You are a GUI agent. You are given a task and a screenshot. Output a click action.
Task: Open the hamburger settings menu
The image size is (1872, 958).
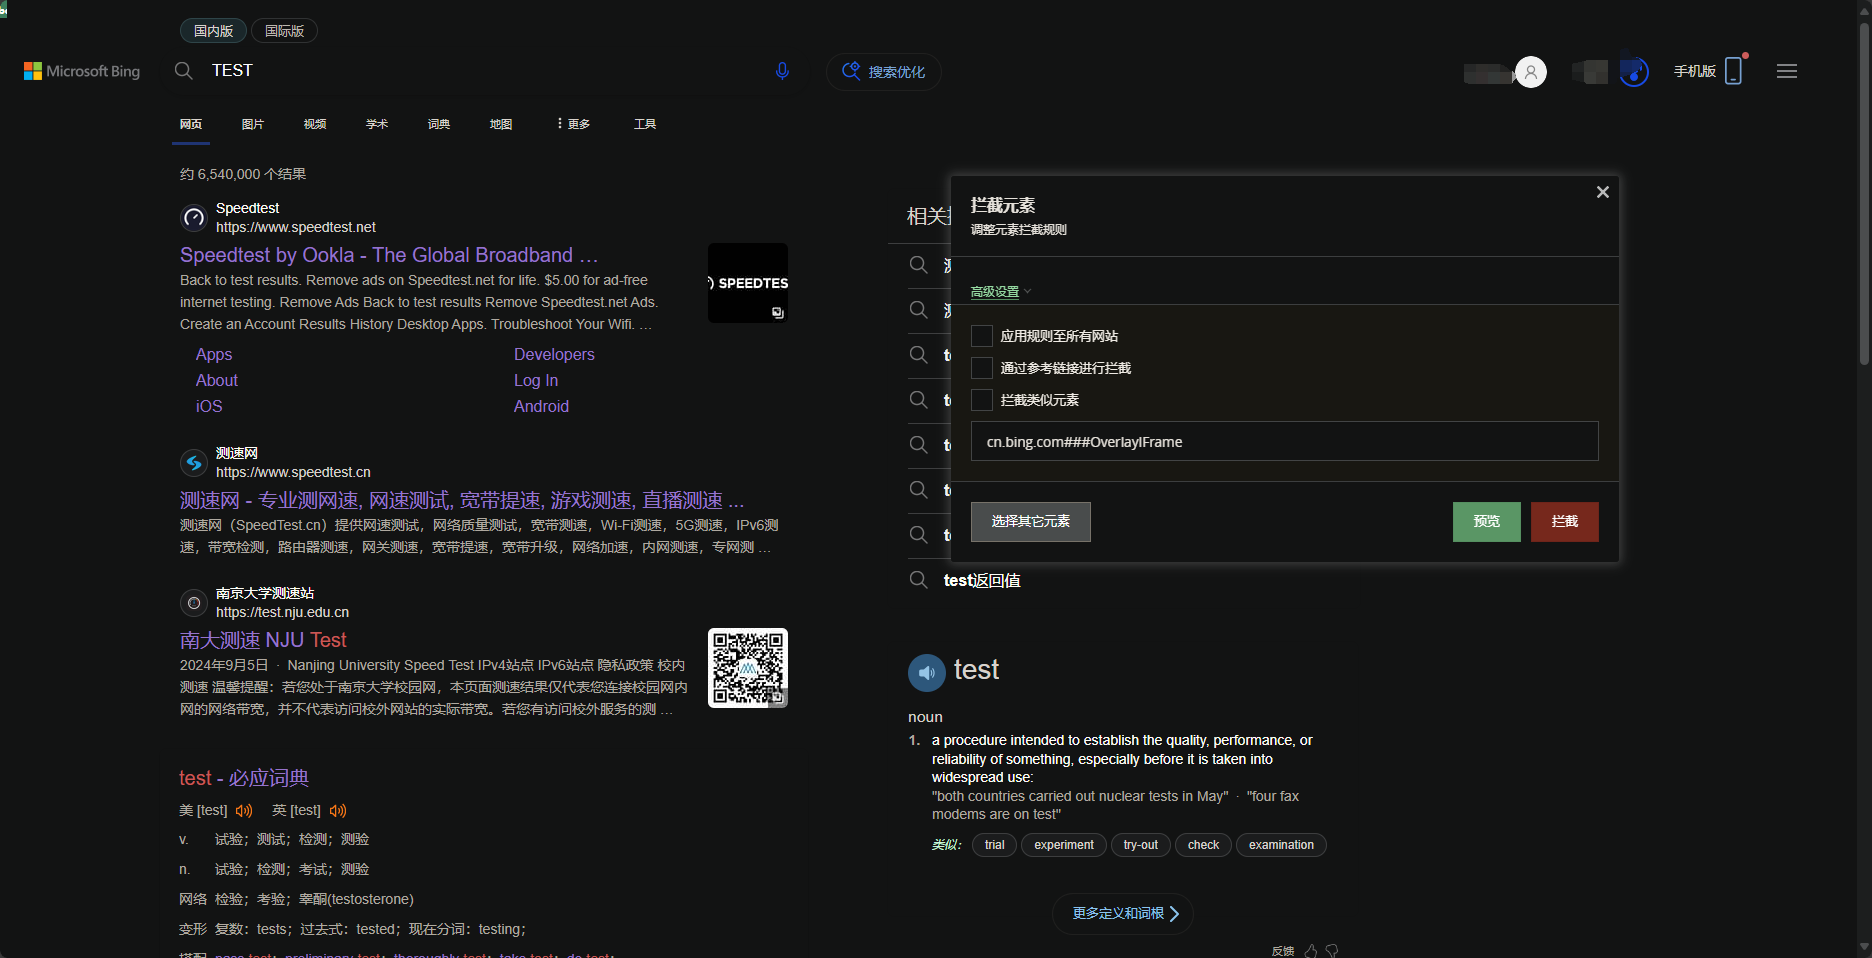click(x=1787, y=71)
